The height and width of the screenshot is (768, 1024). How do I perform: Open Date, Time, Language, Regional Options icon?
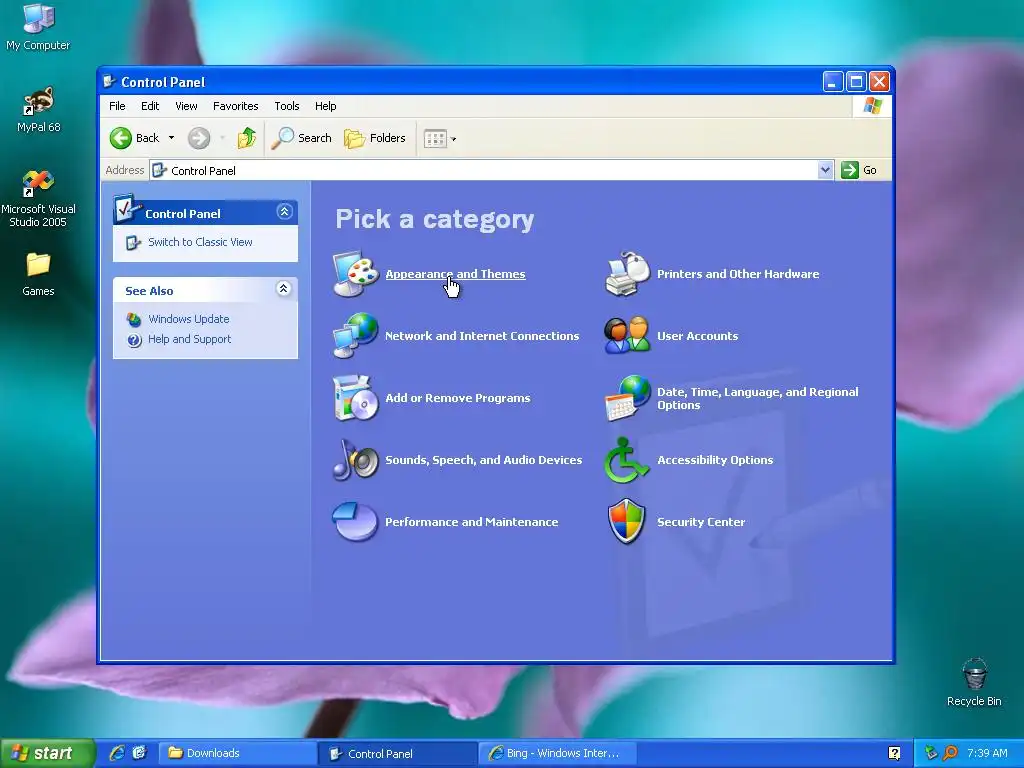tap(628, 398)
